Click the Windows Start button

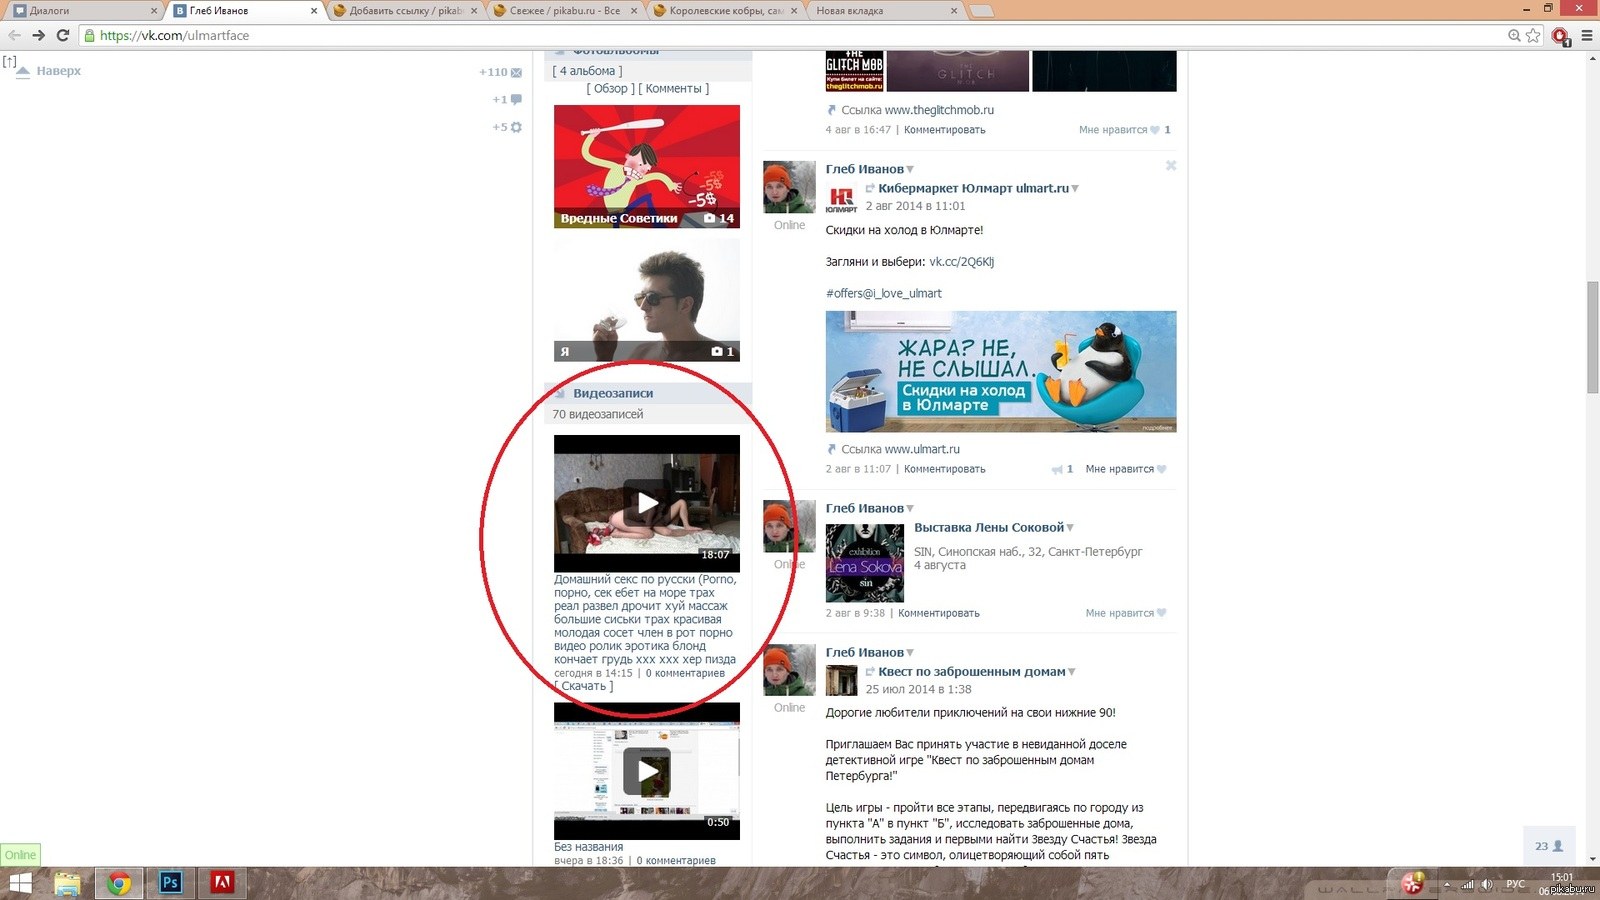coord(20,883)
